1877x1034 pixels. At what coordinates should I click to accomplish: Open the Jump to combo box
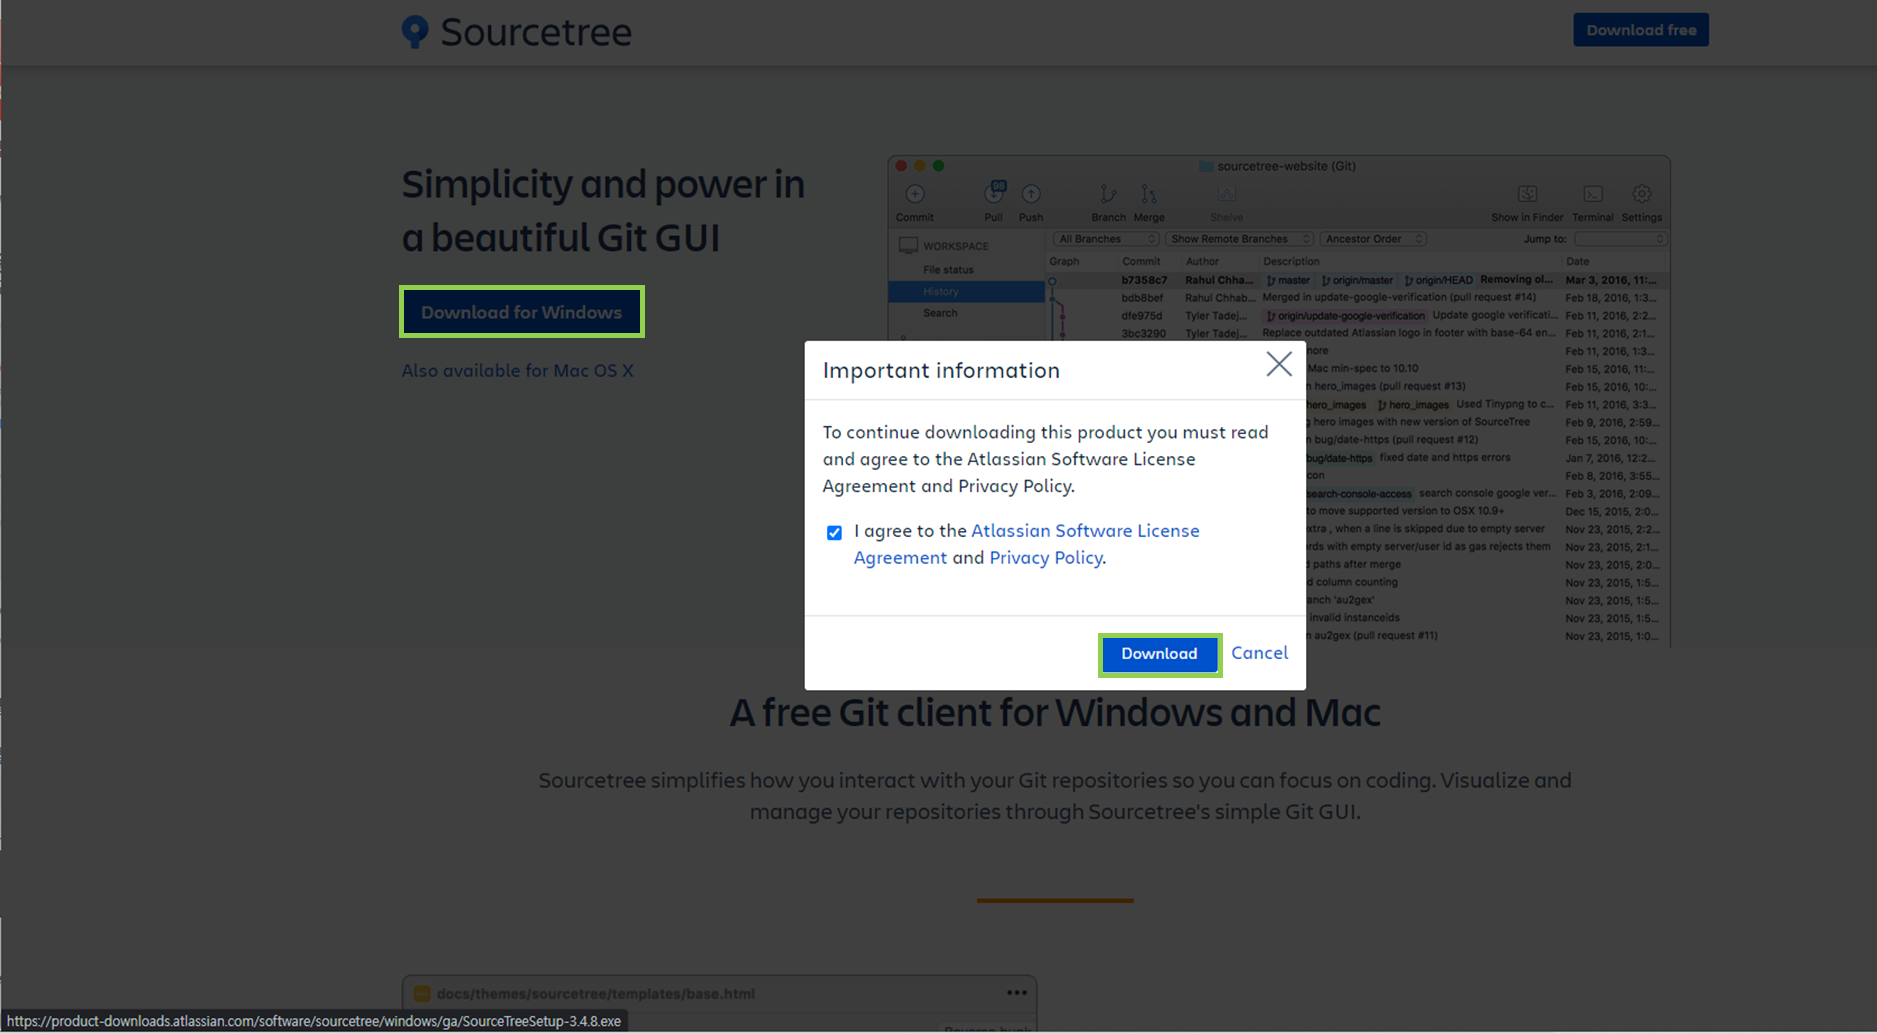[x=1621, y=239]
